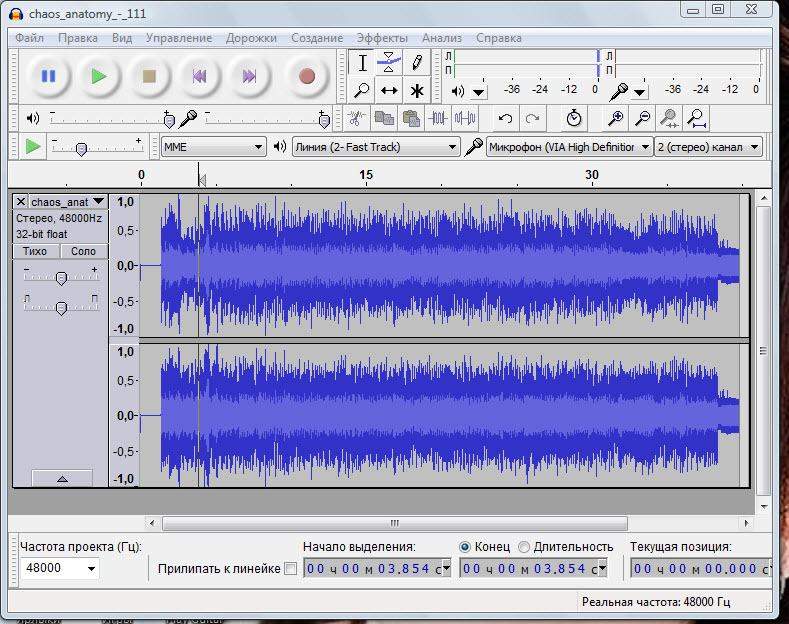Mute track with 'Тихо' button
This screenshot has width=789, height=624.
click(35, 251)
